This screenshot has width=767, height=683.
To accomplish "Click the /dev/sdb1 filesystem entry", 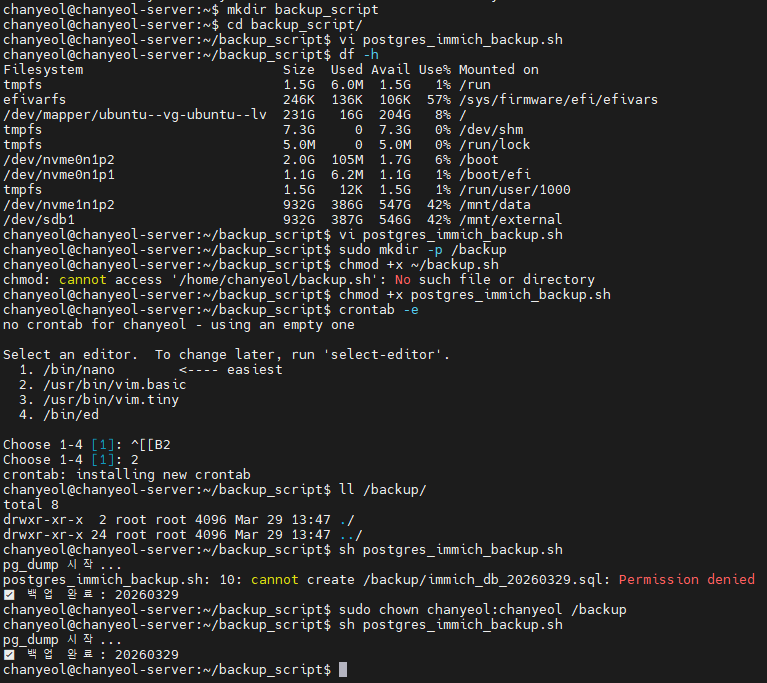I will (x=38, y=220).
